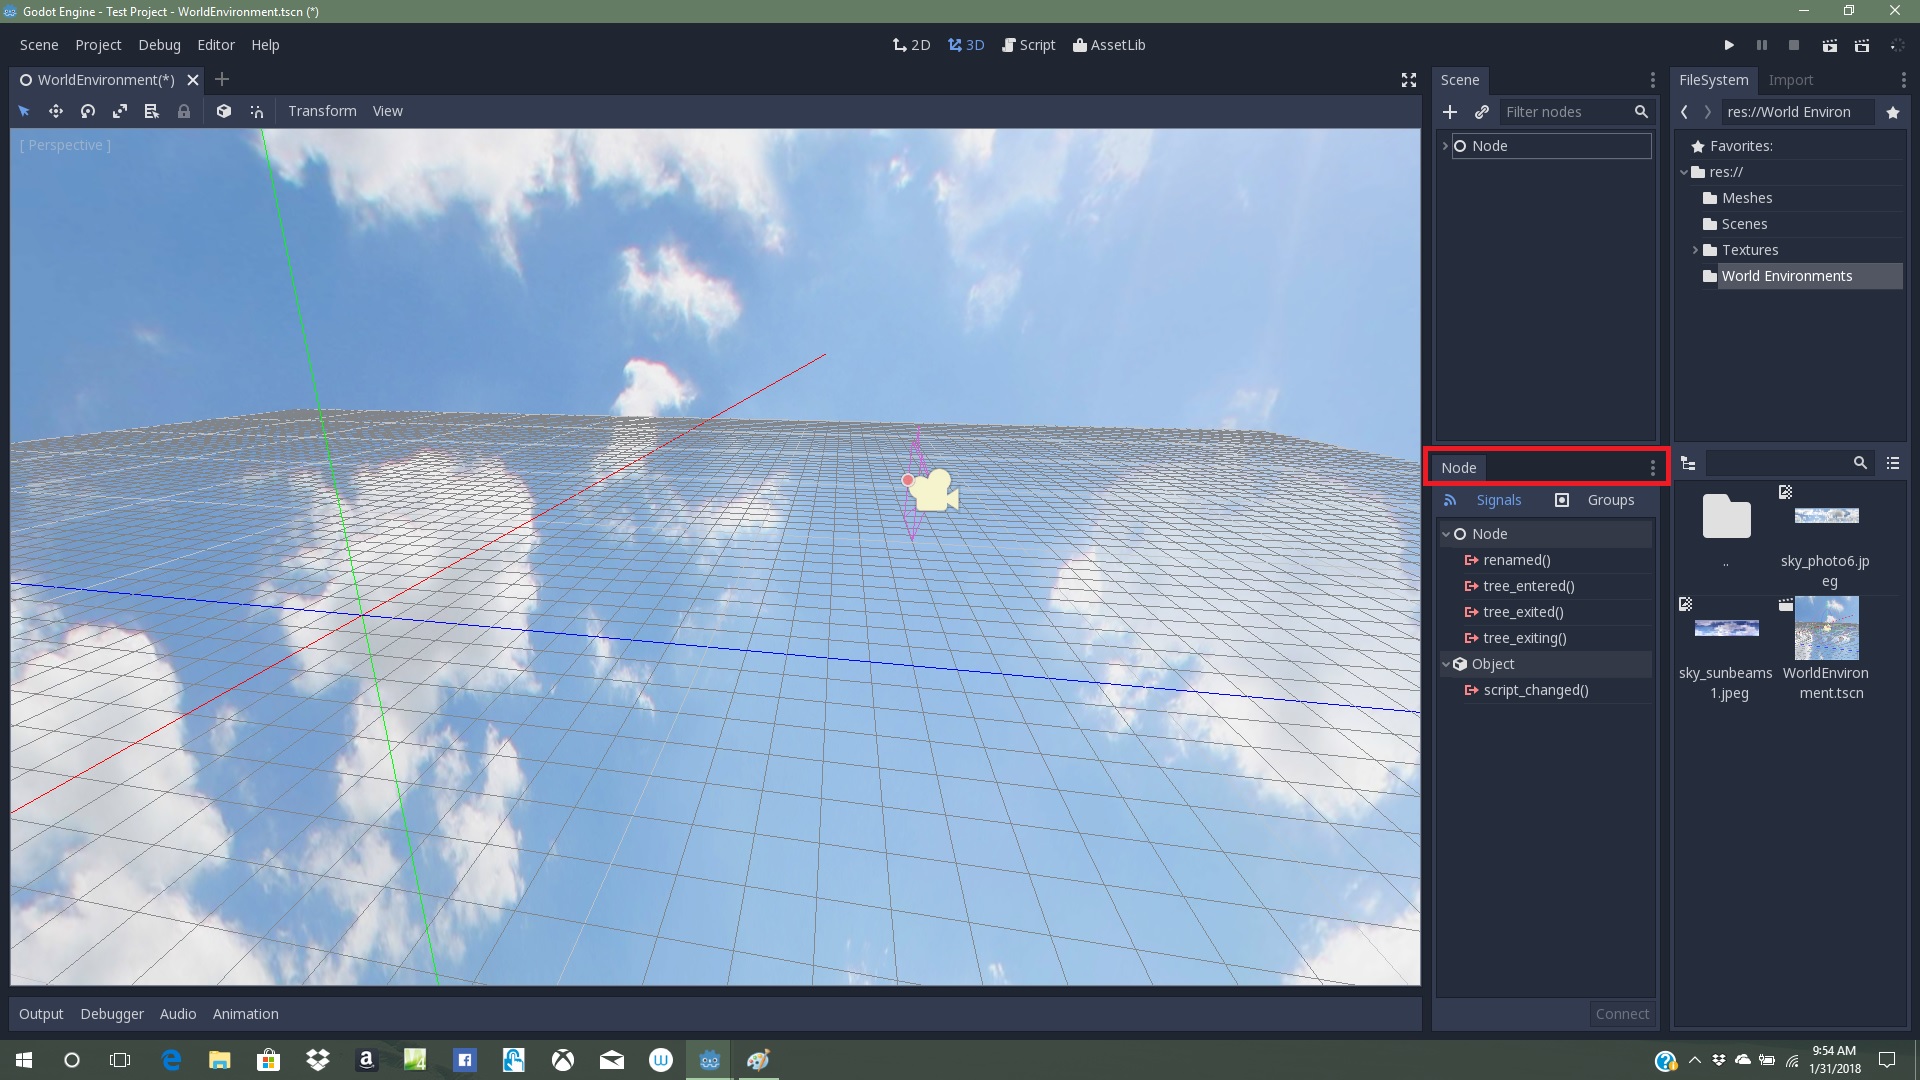
Task: Play the edited scene clapper icon
Action: pyautogui.click(x=1829, y=45)
